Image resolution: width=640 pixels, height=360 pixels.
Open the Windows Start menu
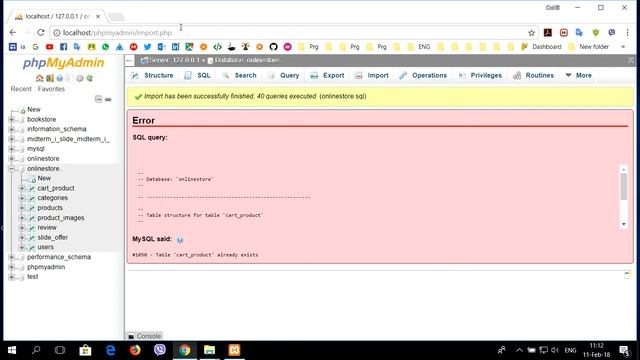point(12,350)
